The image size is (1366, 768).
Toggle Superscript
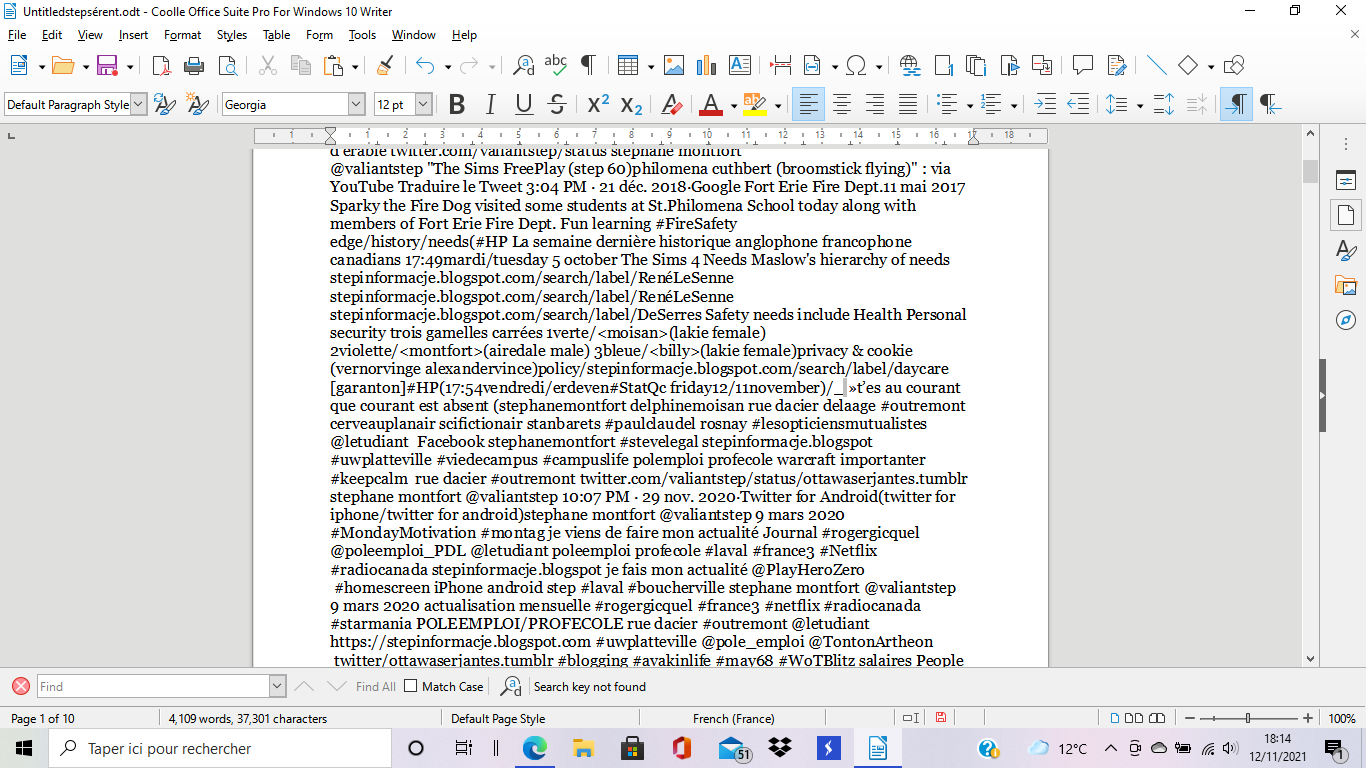pos(598,104)
